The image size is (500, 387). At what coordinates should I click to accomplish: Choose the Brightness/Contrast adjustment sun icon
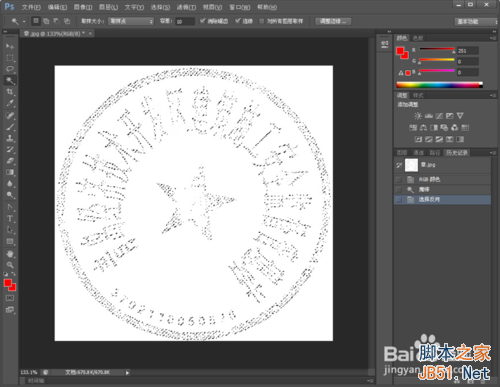click(418, 116)
